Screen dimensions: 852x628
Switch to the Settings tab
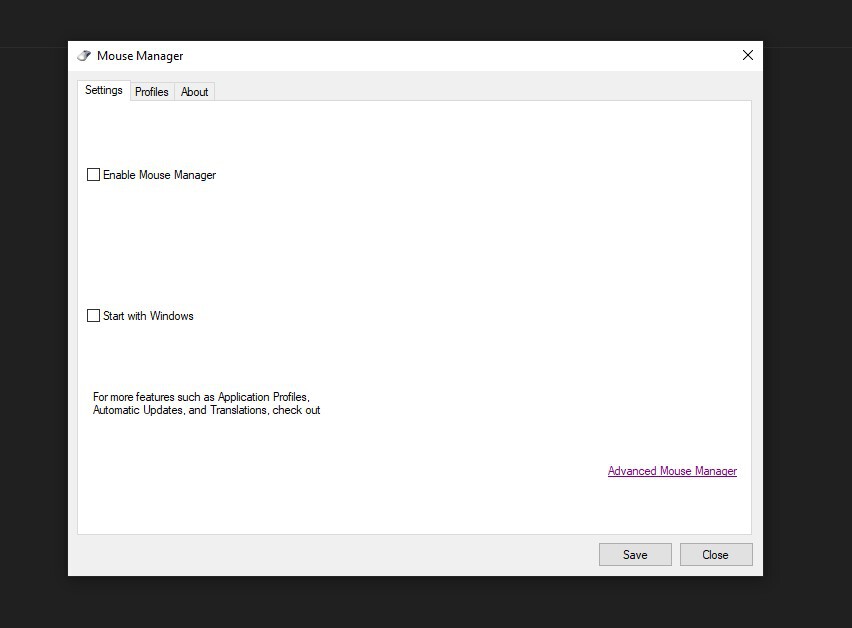coord(104,90)
